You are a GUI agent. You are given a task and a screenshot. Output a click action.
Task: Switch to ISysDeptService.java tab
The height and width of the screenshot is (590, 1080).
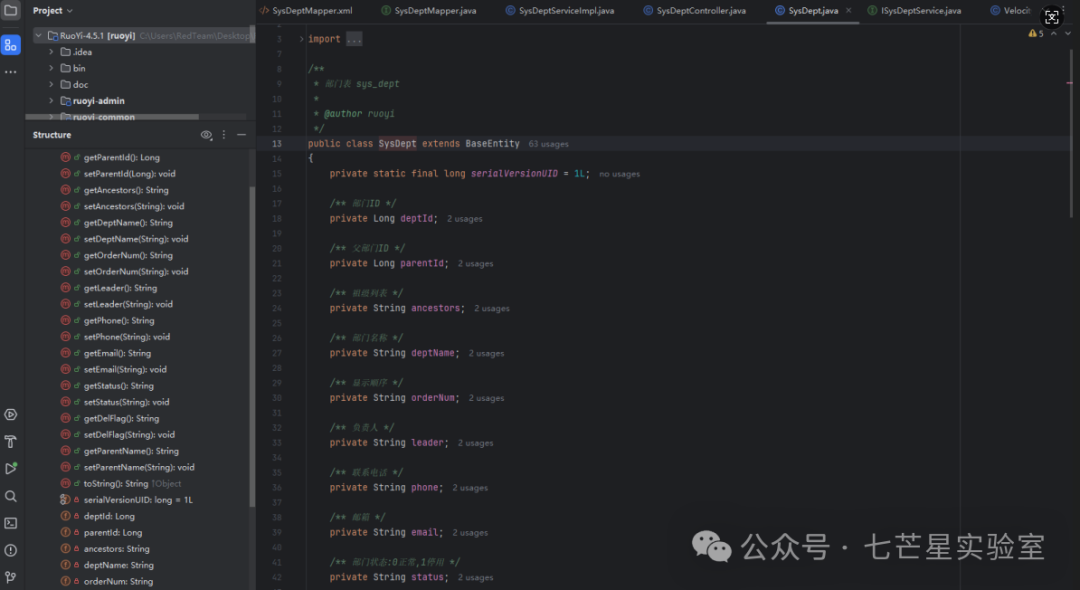[x=915, y=10]
